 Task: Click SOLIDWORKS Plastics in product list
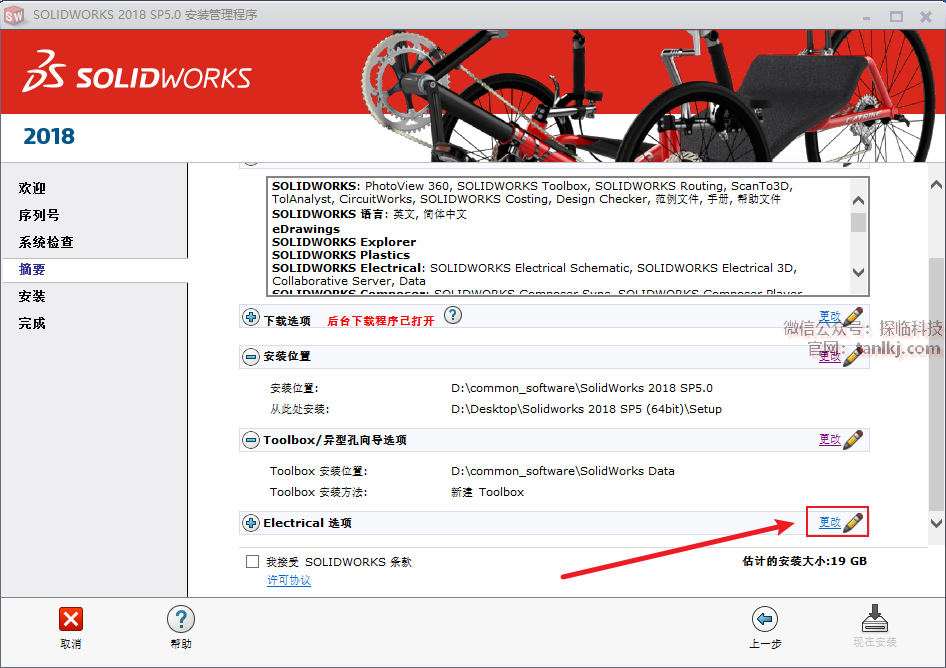(341, 255)
